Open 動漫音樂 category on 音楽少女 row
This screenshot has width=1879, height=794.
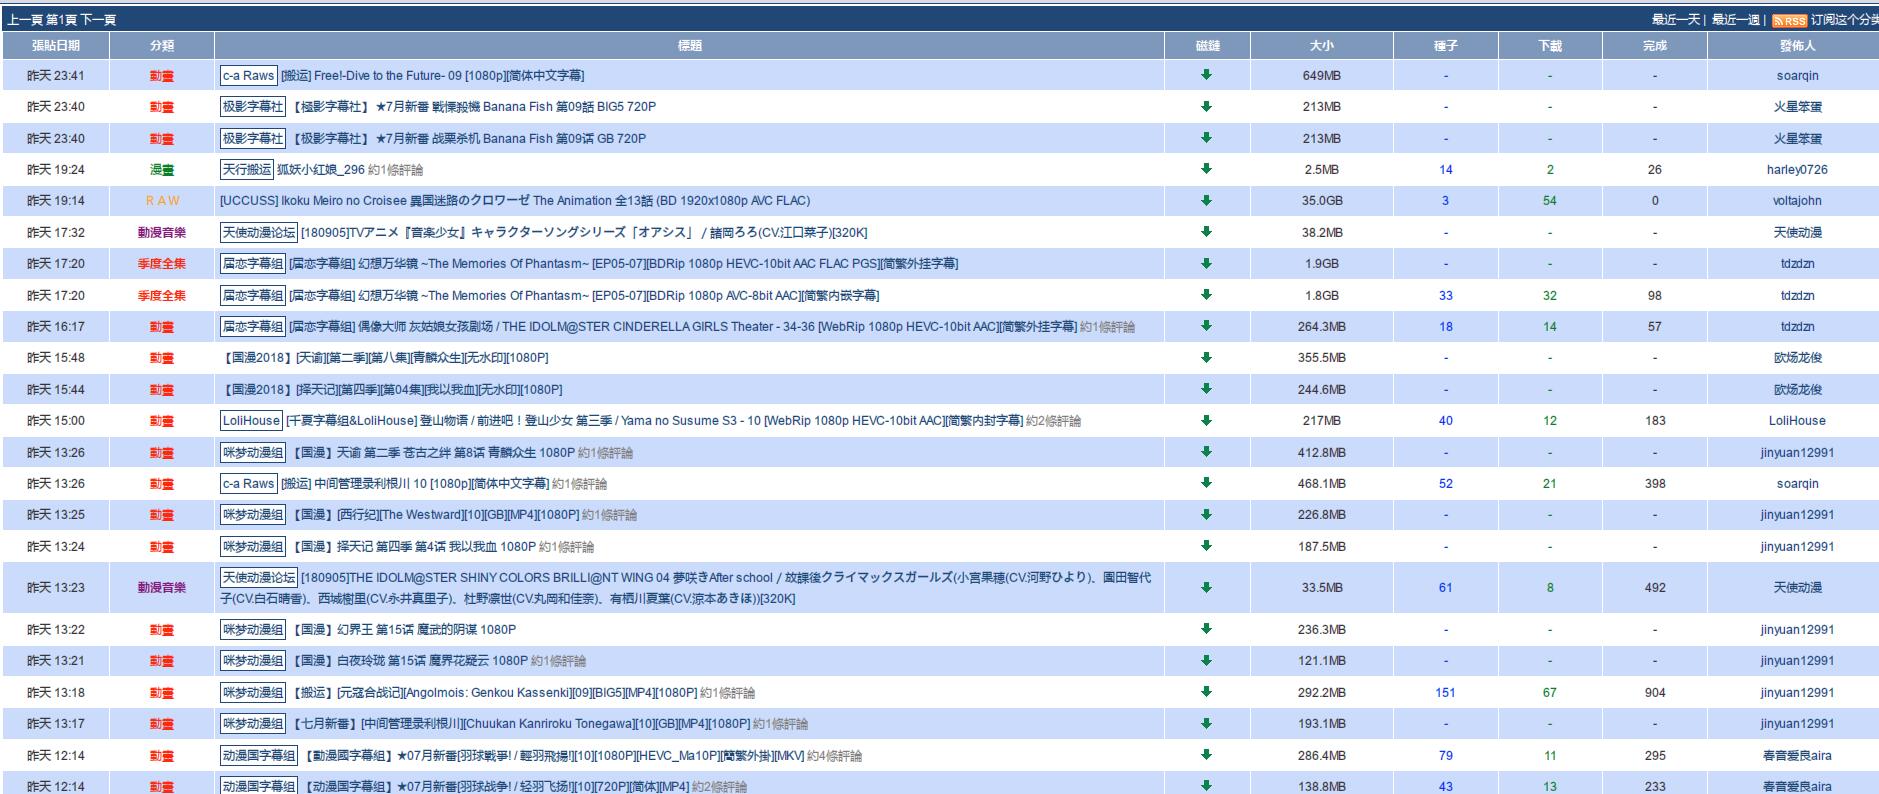coord(162,232)
